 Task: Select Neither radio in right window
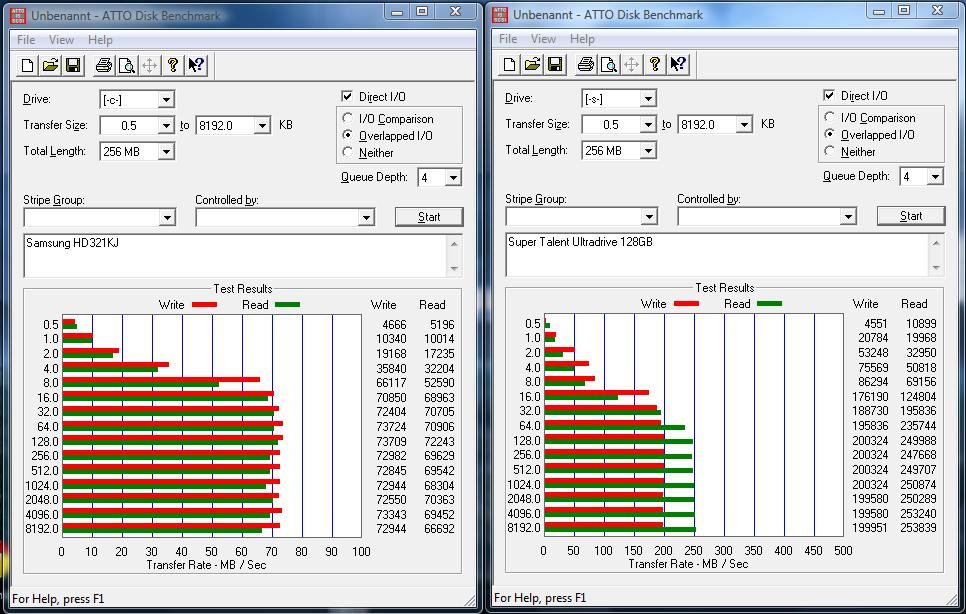coord(829,150)
